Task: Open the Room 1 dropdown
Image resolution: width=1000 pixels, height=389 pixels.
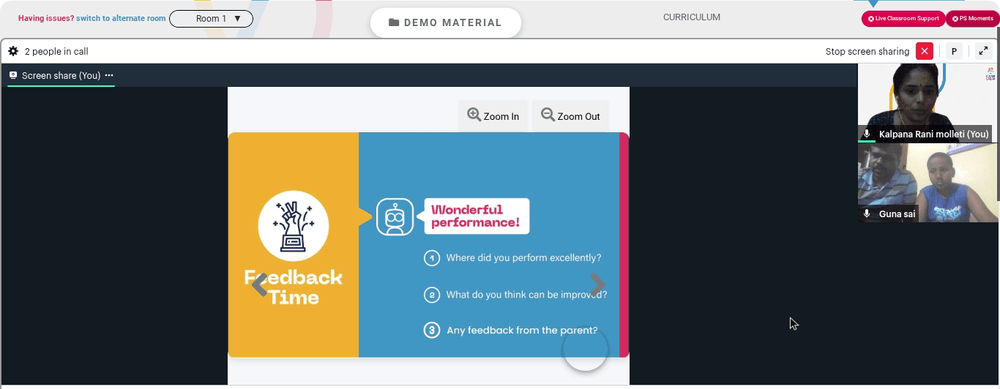Action: pos(211,18)
